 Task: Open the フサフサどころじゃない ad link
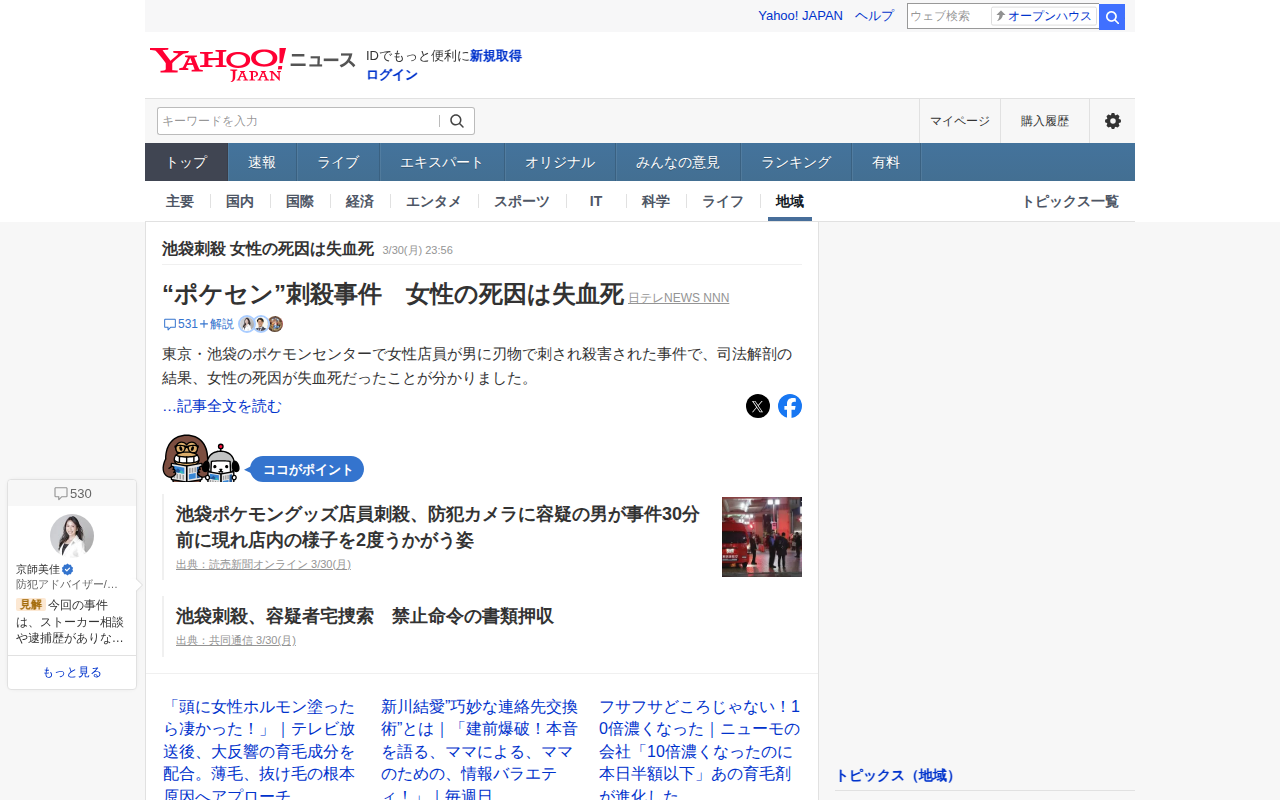pos(700,751)
